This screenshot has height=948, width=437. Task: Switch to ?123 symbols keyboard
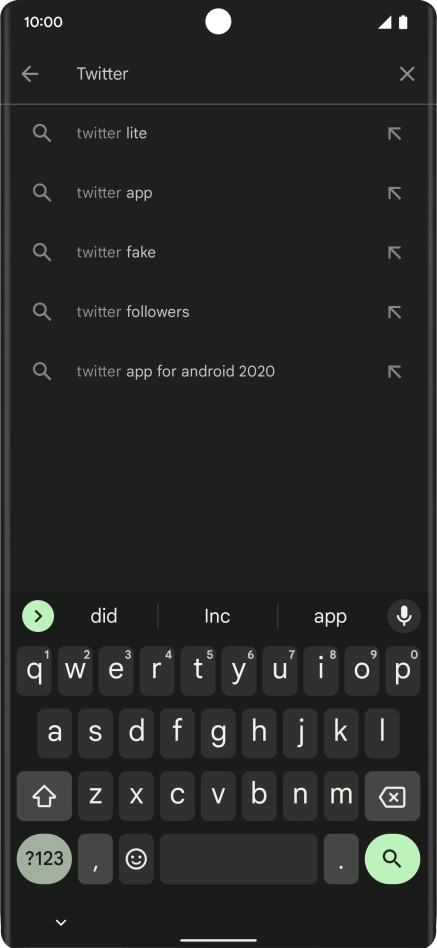[44, 859]
